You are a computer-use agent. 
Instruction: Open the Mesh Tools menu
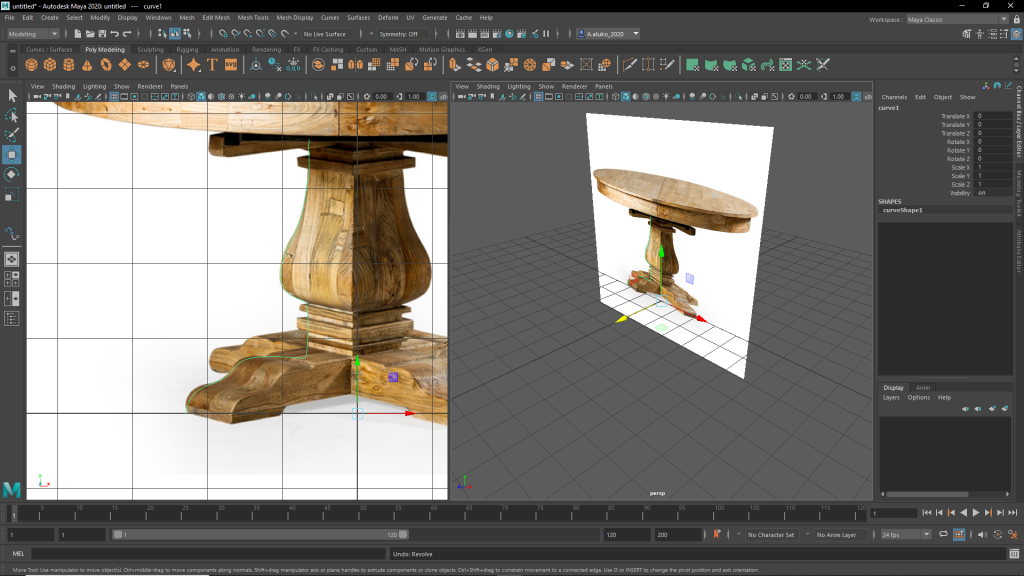tap(253, 18)
